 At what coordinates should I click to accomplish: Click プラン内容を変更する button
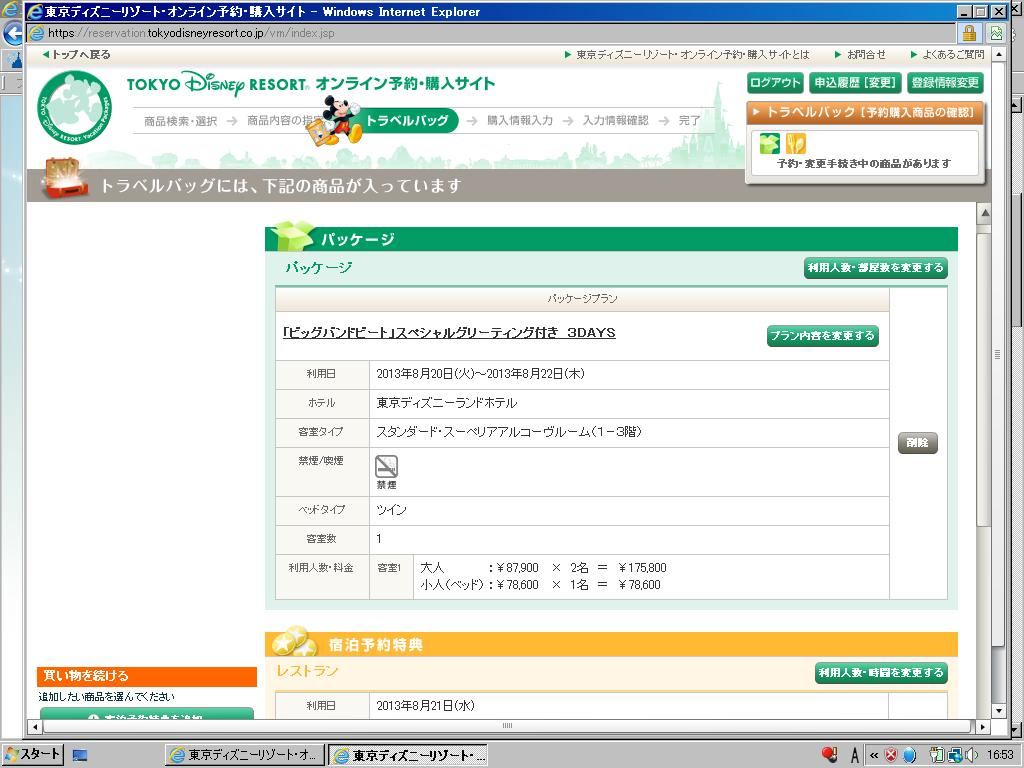822,336
